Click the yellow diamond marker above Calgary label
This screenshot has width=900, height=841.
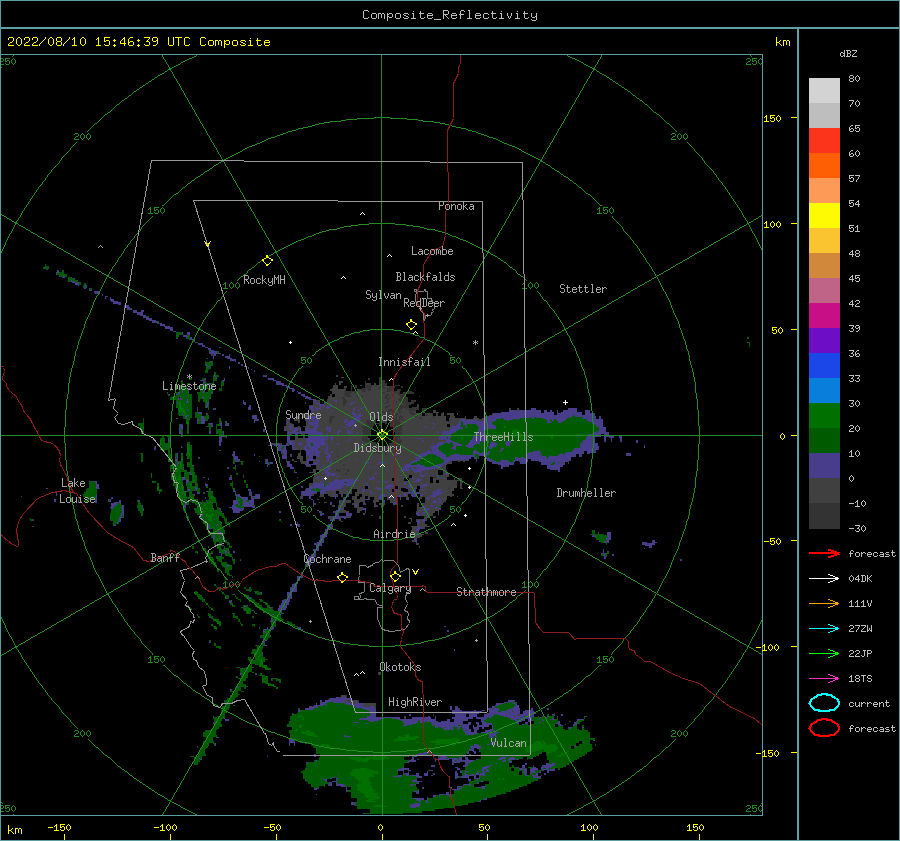tap(395, 576)
